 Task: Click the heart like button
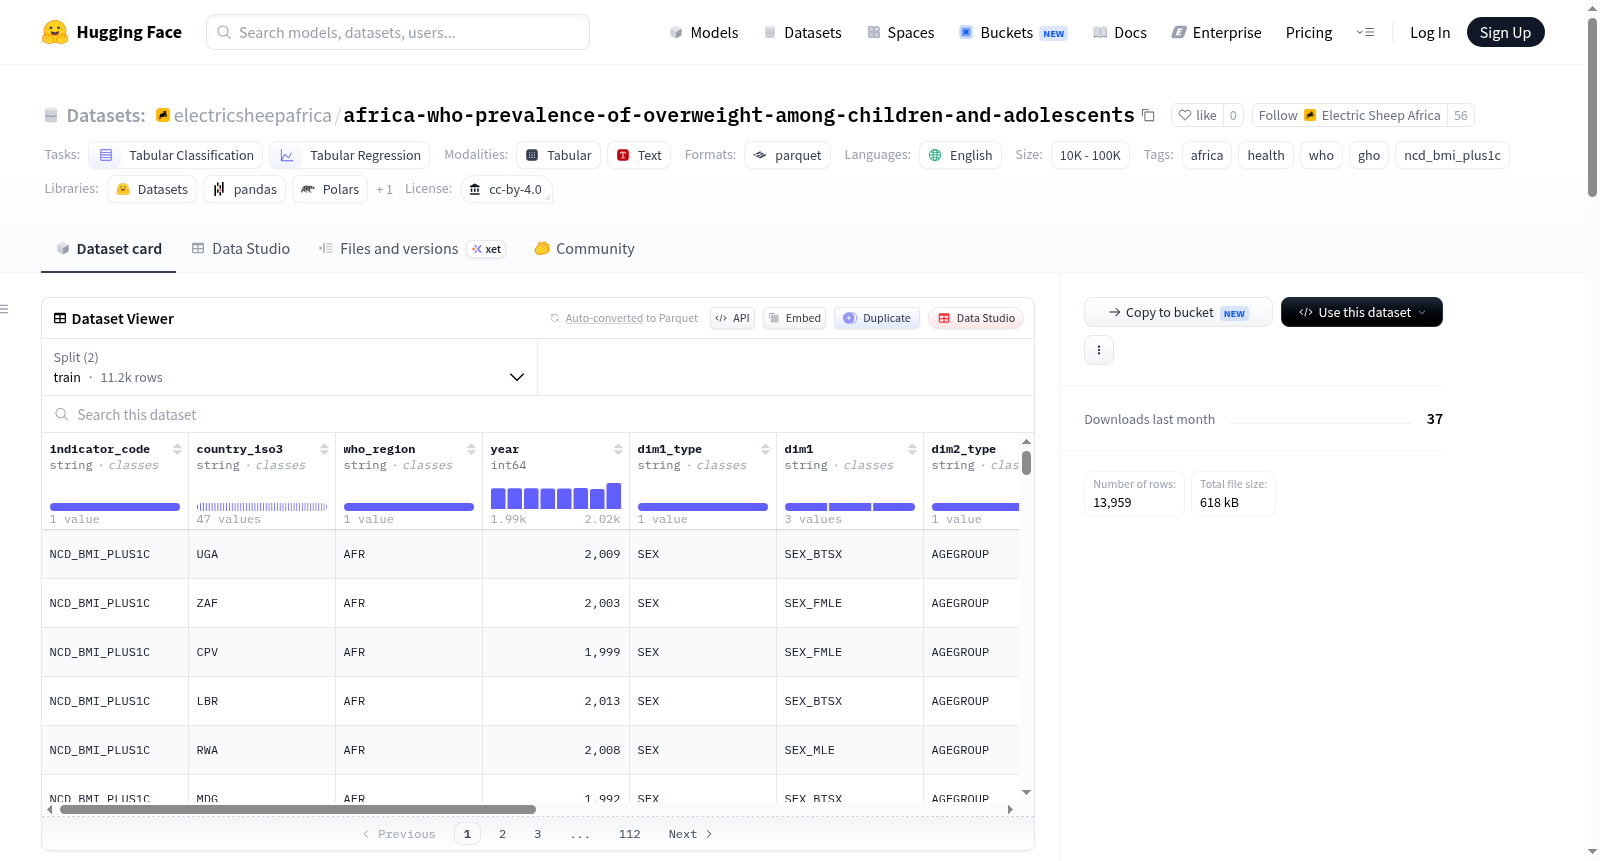(1197, 116)
